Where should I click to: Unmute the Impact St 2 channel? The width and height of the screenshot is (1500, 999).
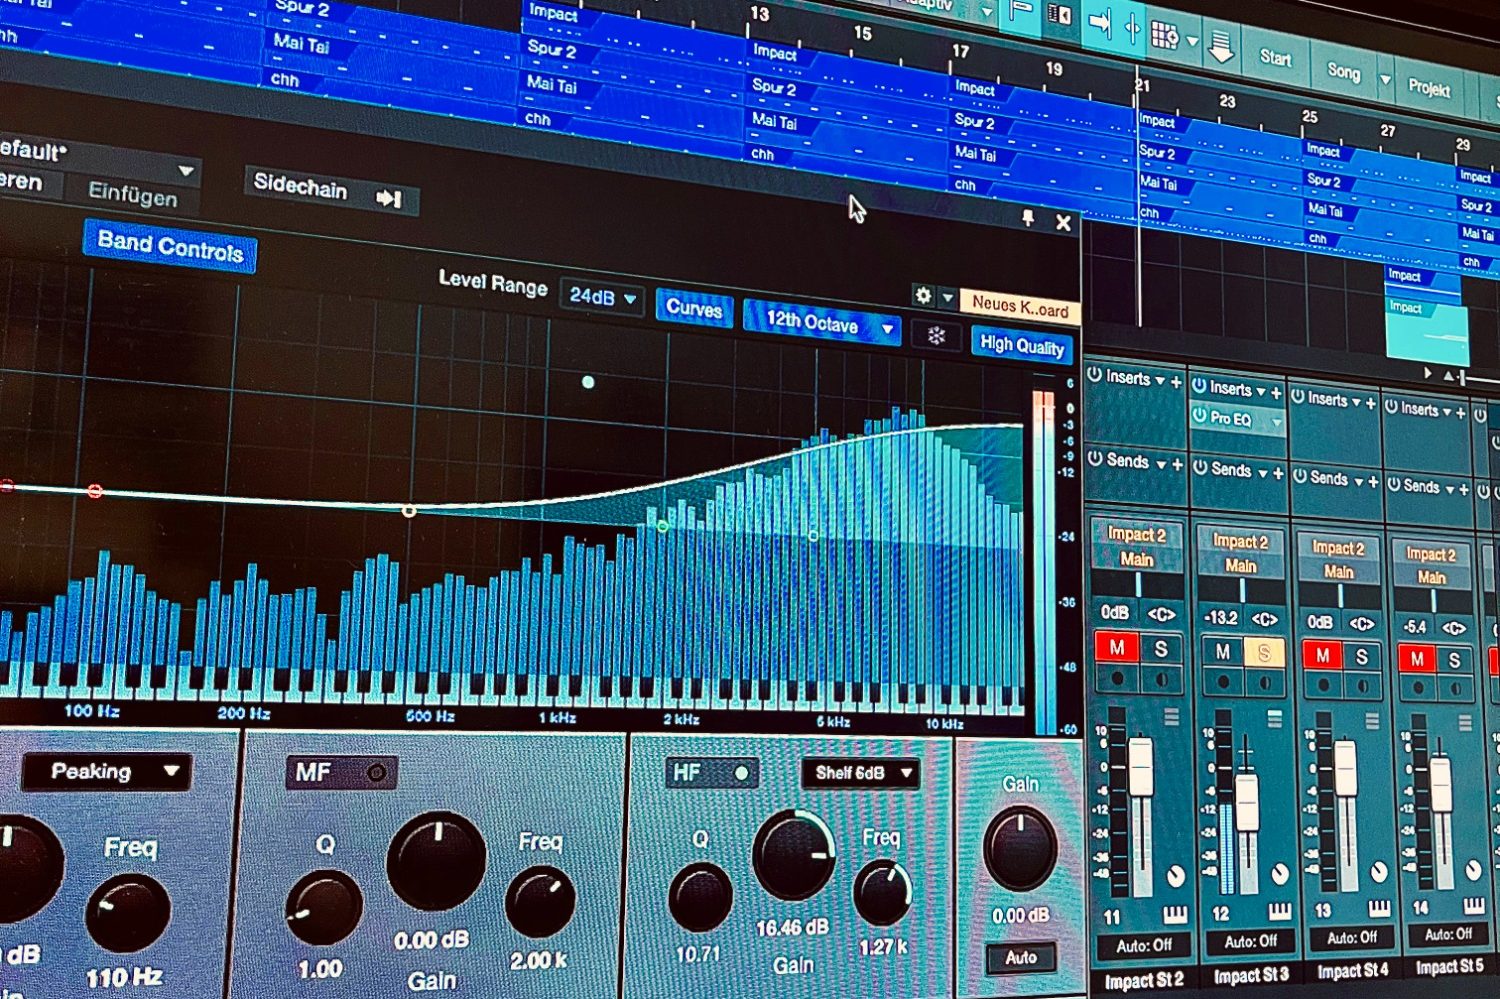pos(1117,647)
